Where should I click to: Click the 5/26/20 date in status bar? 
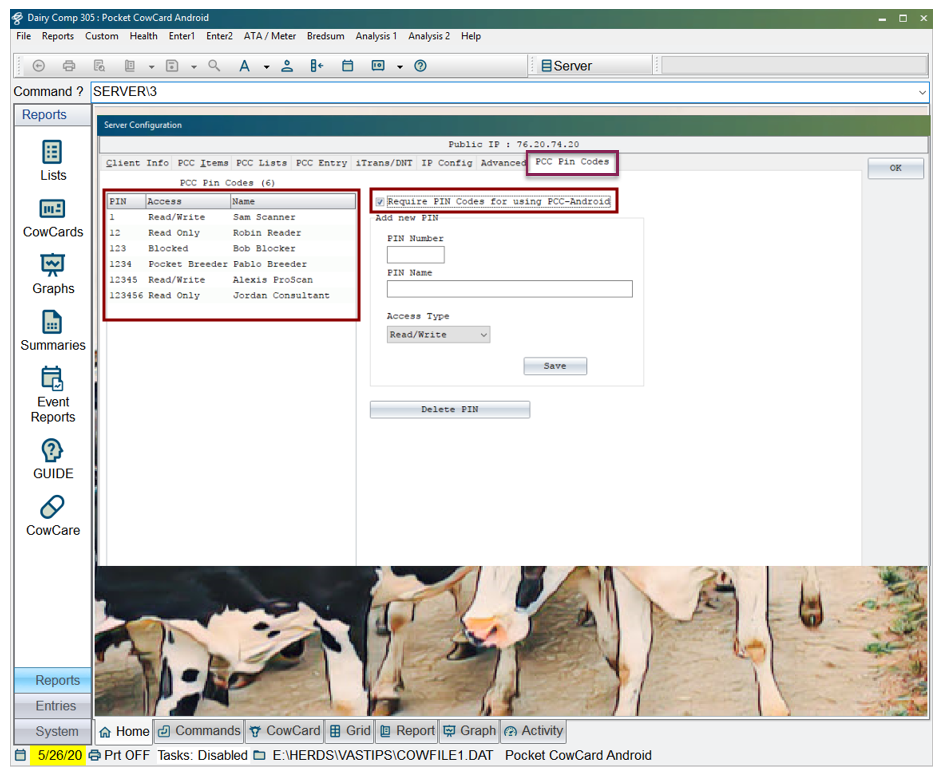(x=59, y=755)
